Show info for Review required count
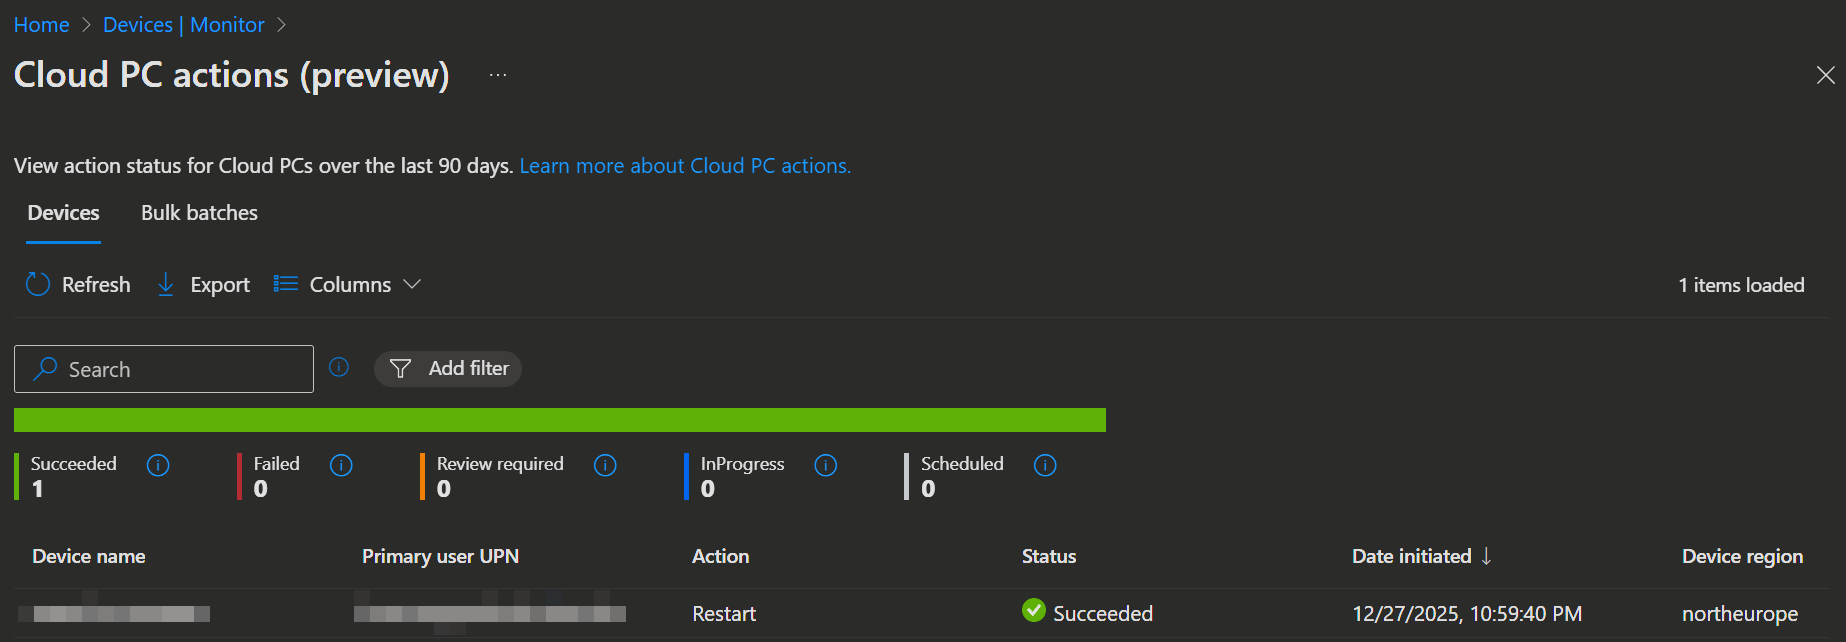Screen dimensions: 1846x642 click(605, 465)
